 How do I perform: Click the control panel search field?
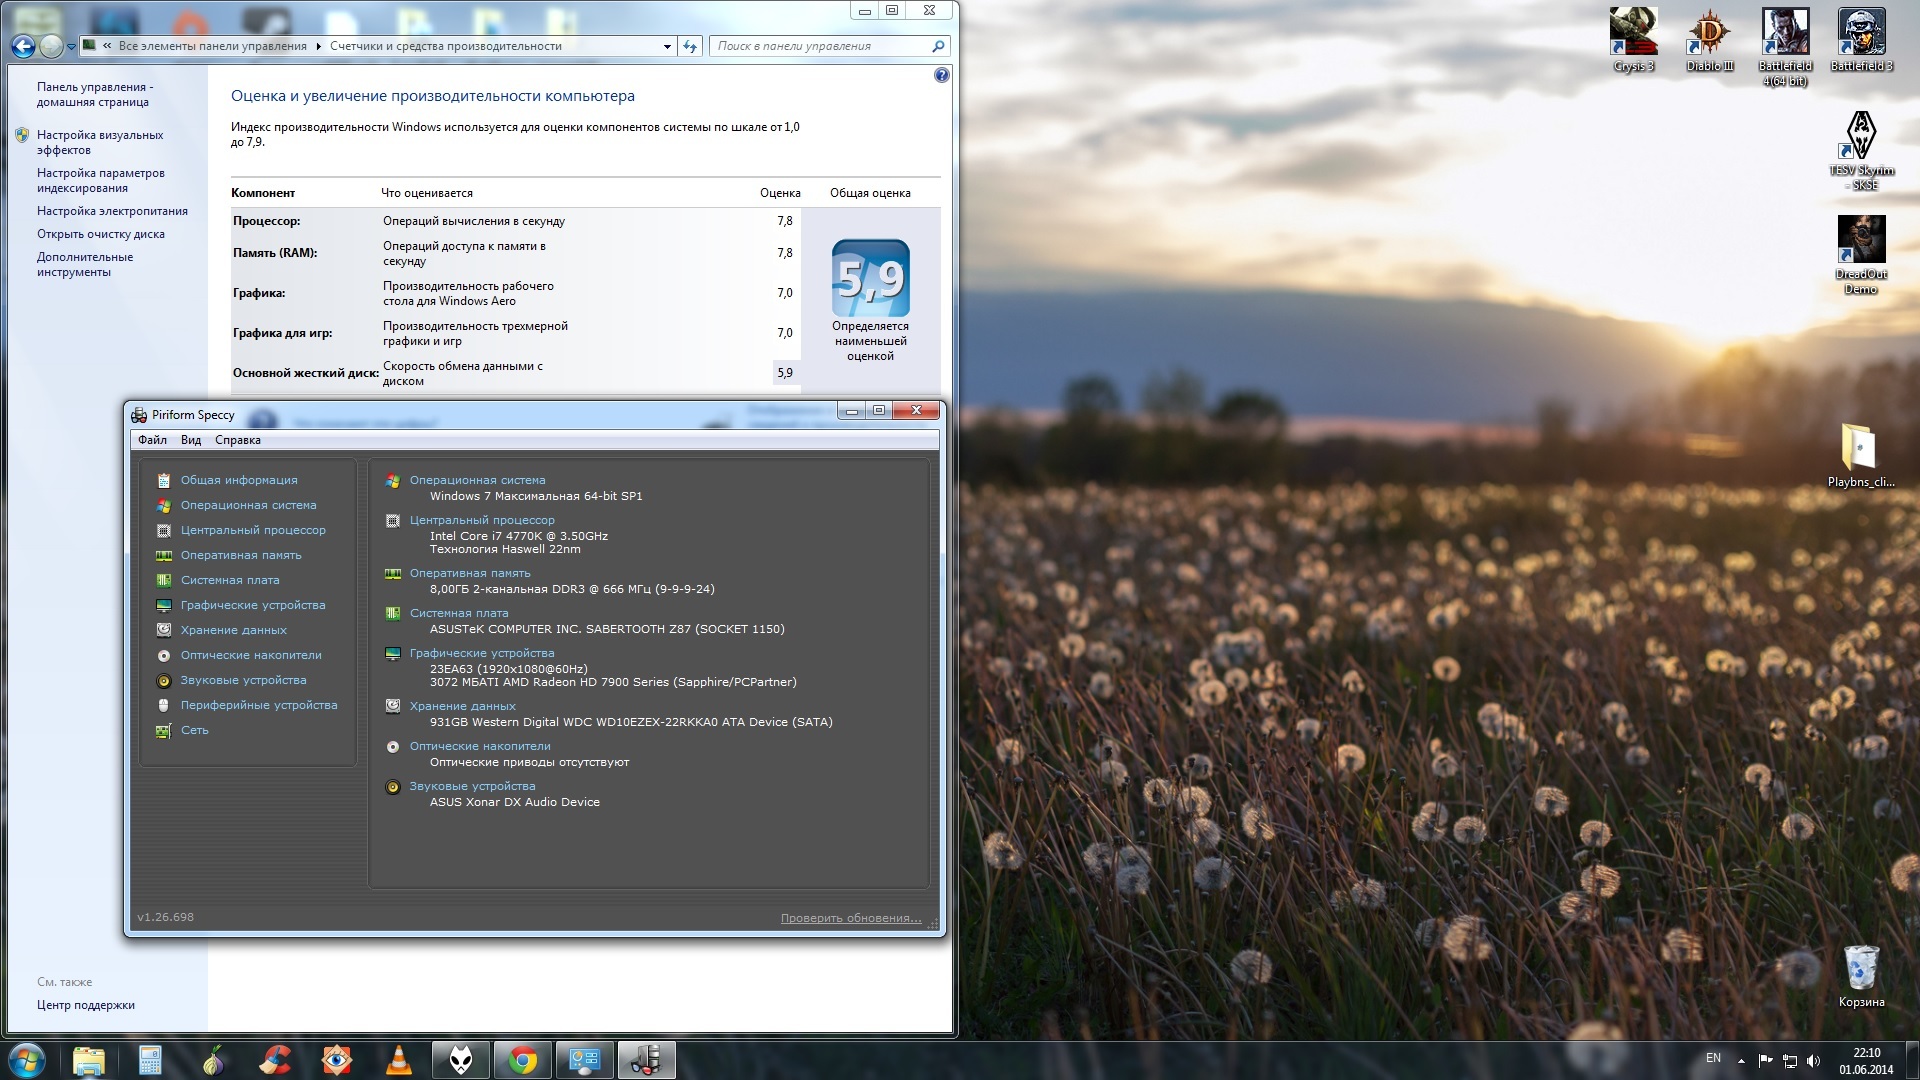click(x=820, y=46)
